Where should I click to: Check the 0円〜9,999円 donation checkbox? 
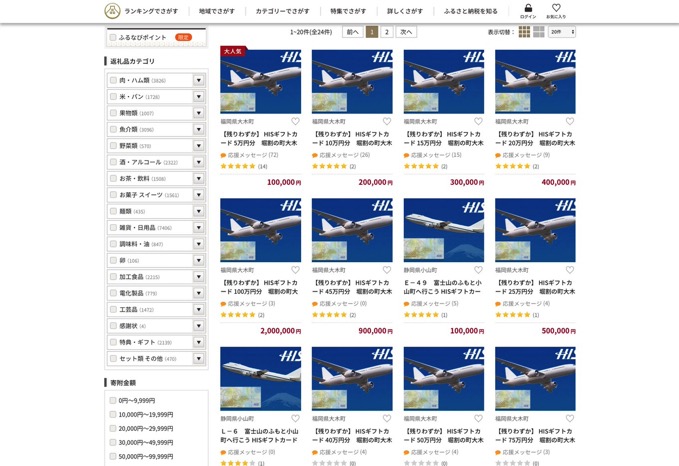click(x=113, y=401)
